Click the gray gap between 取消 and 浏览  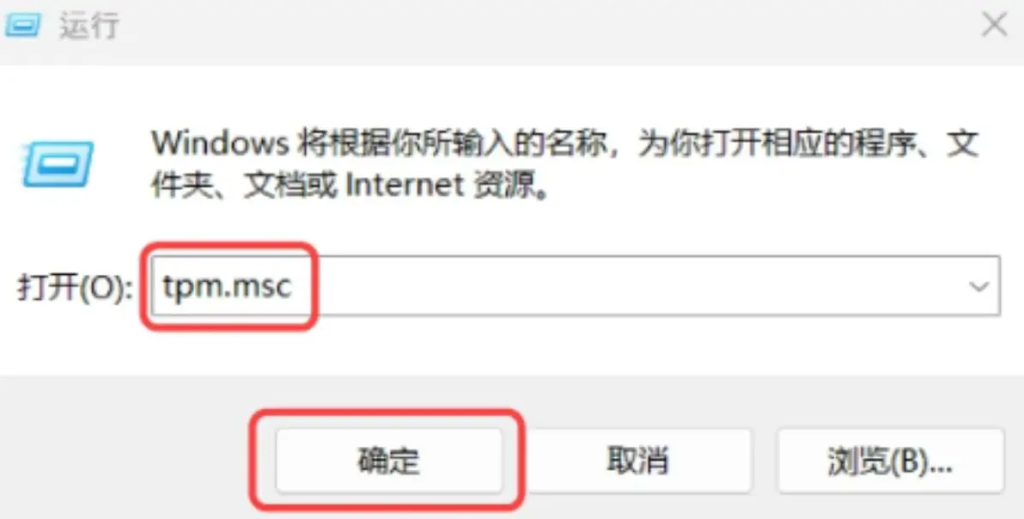pos(764,461)
